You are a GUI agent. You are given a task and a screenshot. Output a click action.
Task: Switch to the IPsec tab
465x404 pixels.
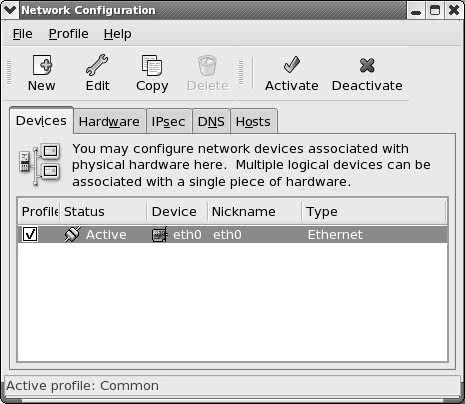[169, 122]
